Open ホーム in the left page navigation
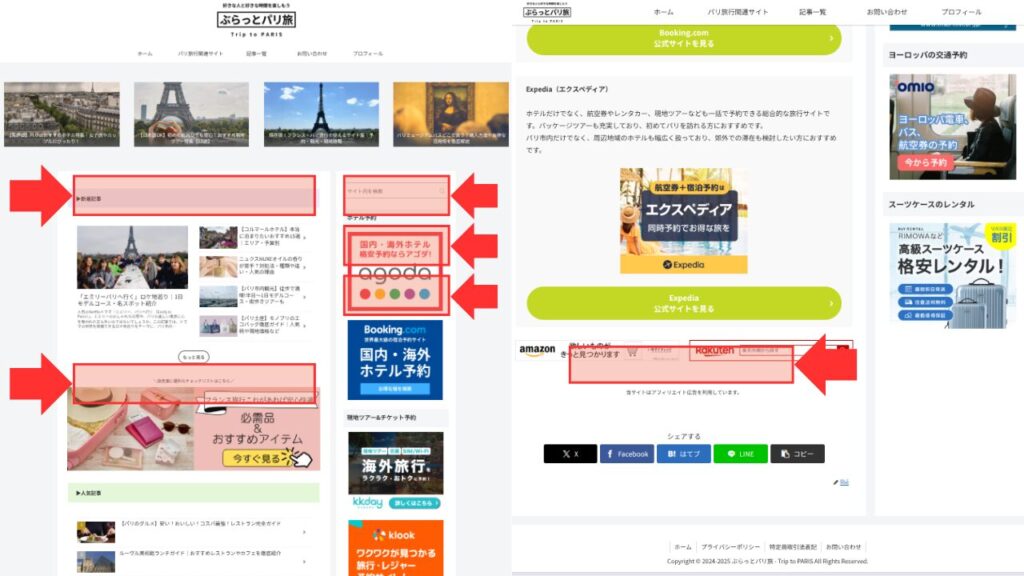The image size is (1024, 576). coord(145,53)
